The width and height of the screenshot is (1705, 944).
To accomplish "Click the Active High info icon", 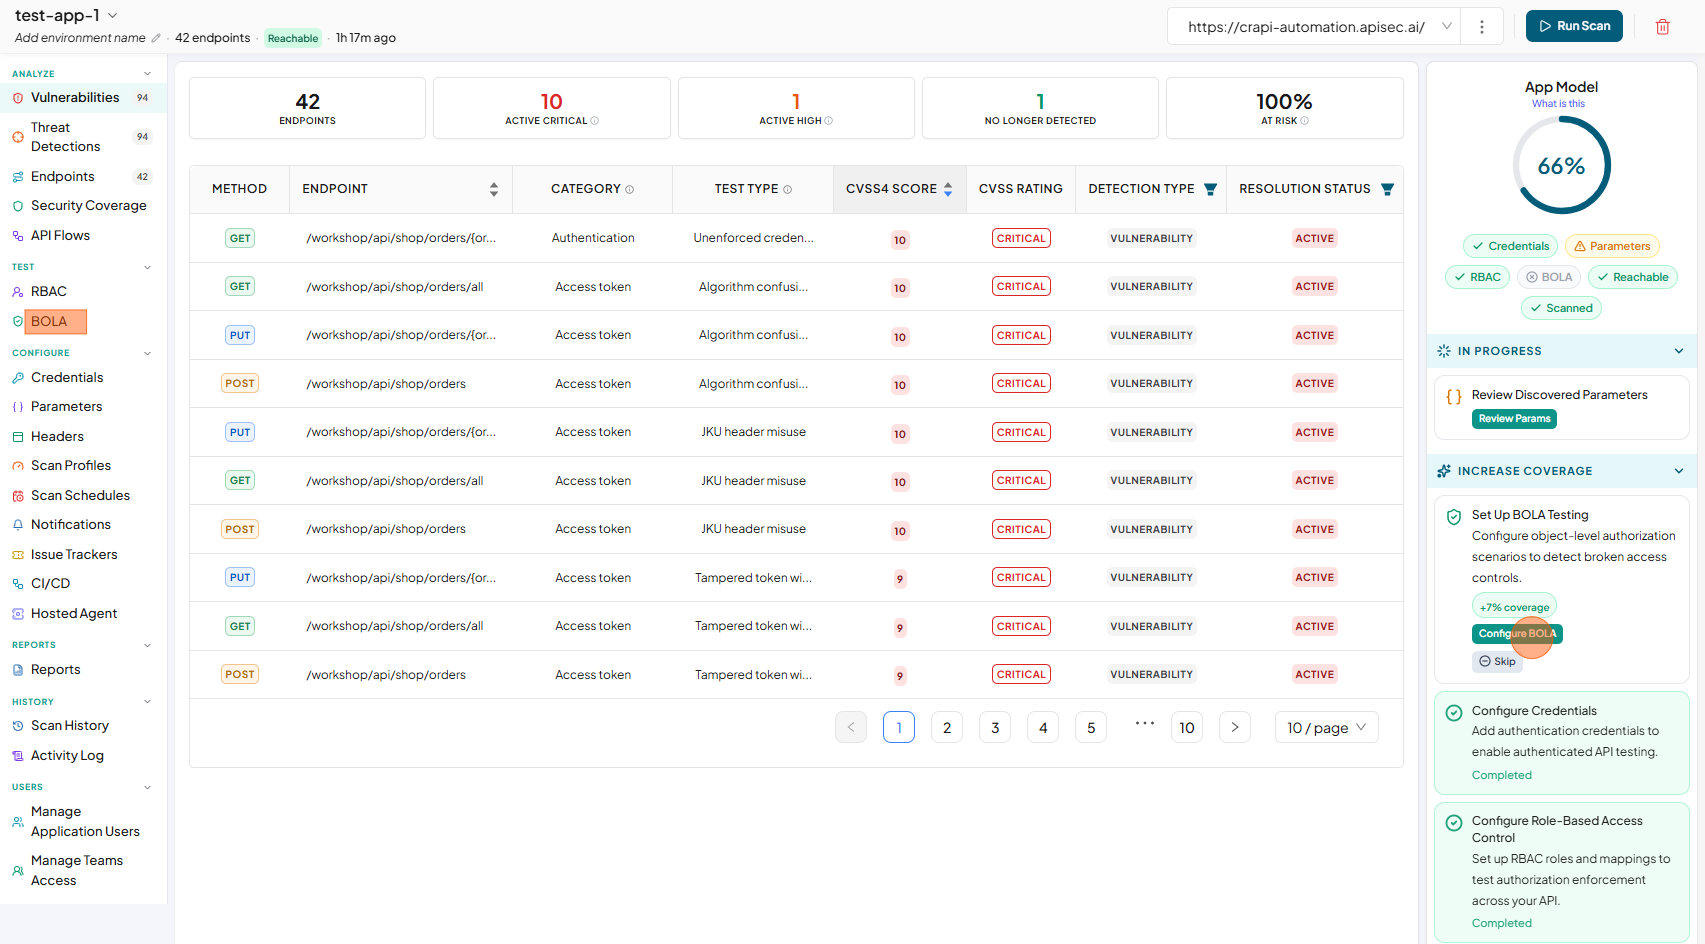I will point(828,121).
